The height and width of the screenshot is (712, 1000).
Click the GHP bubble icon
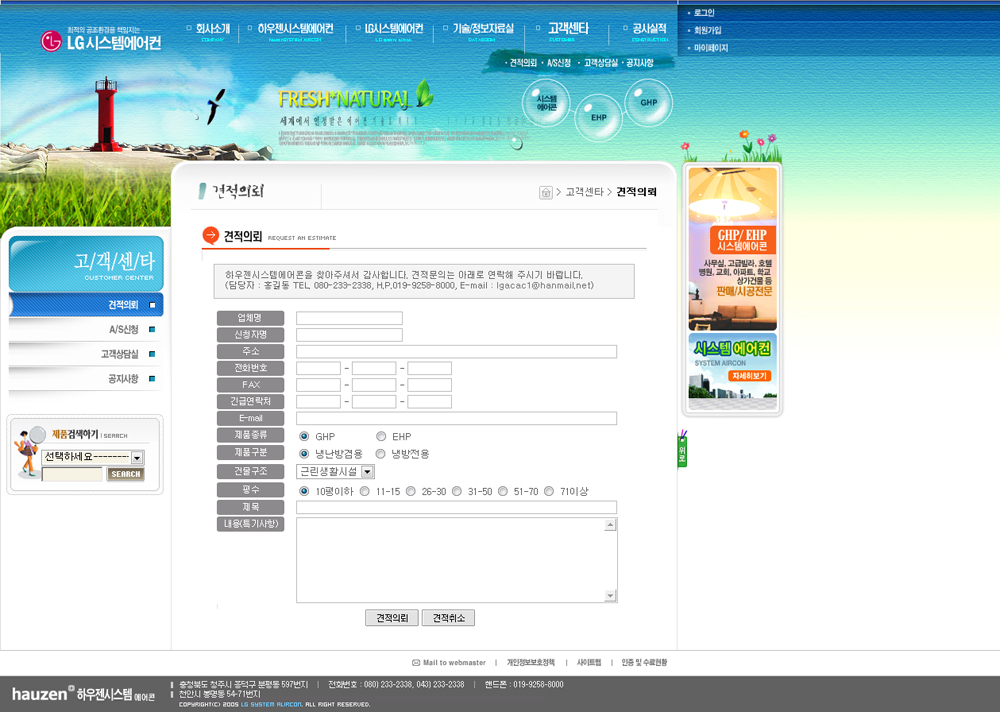click(648, 102)
